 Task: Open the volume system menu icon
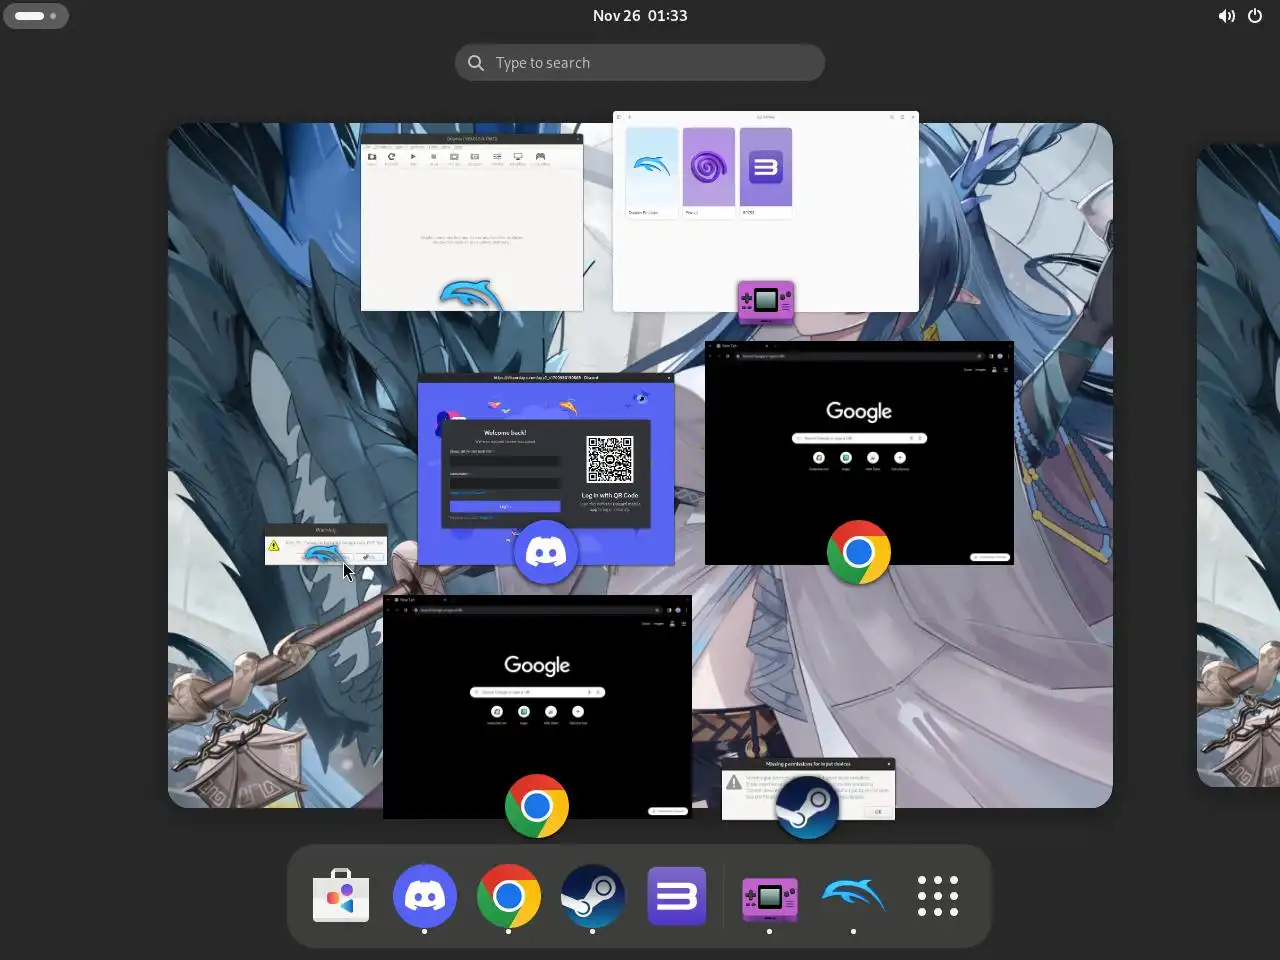pos(1226,16)
